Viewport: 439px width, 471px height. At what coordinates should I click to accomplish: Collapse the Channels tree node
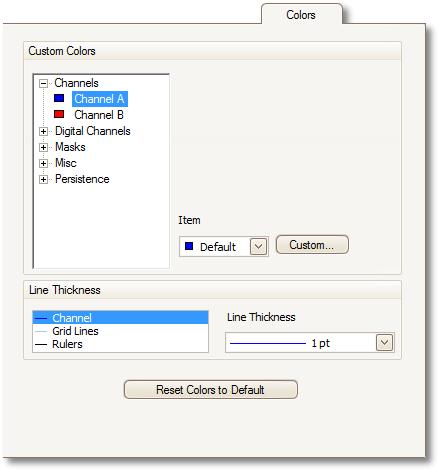43,83
